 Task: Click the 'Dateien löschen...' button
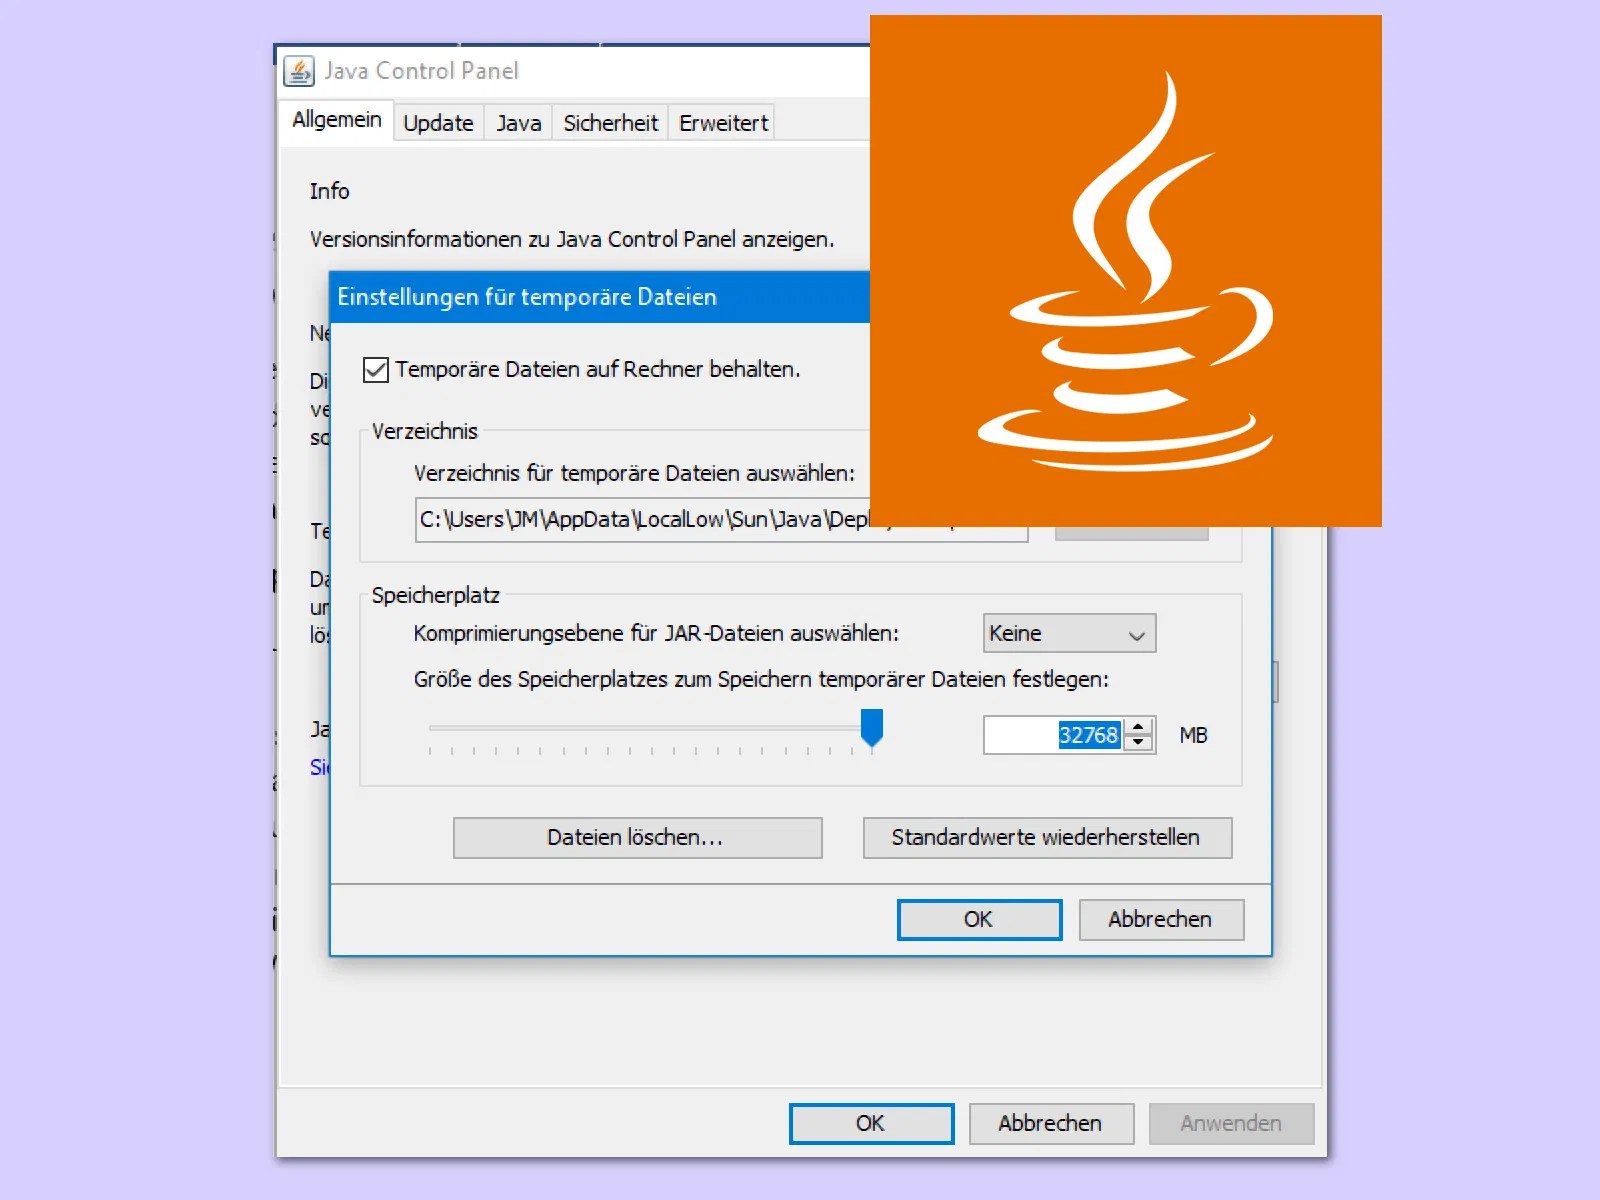coord(638,838)
